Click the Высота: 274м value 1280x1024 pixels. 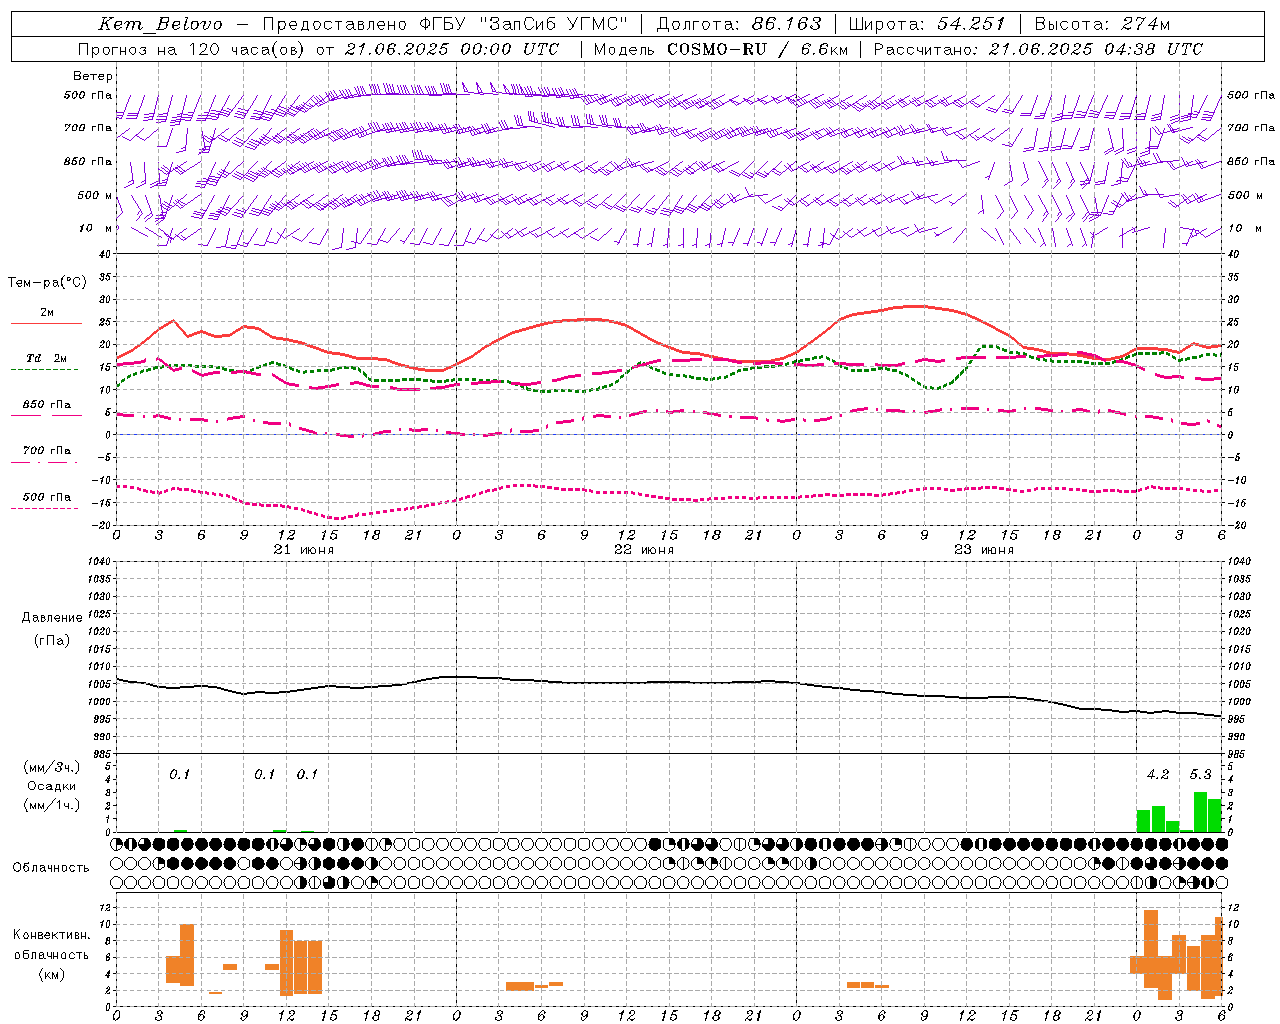[1102, 24]
